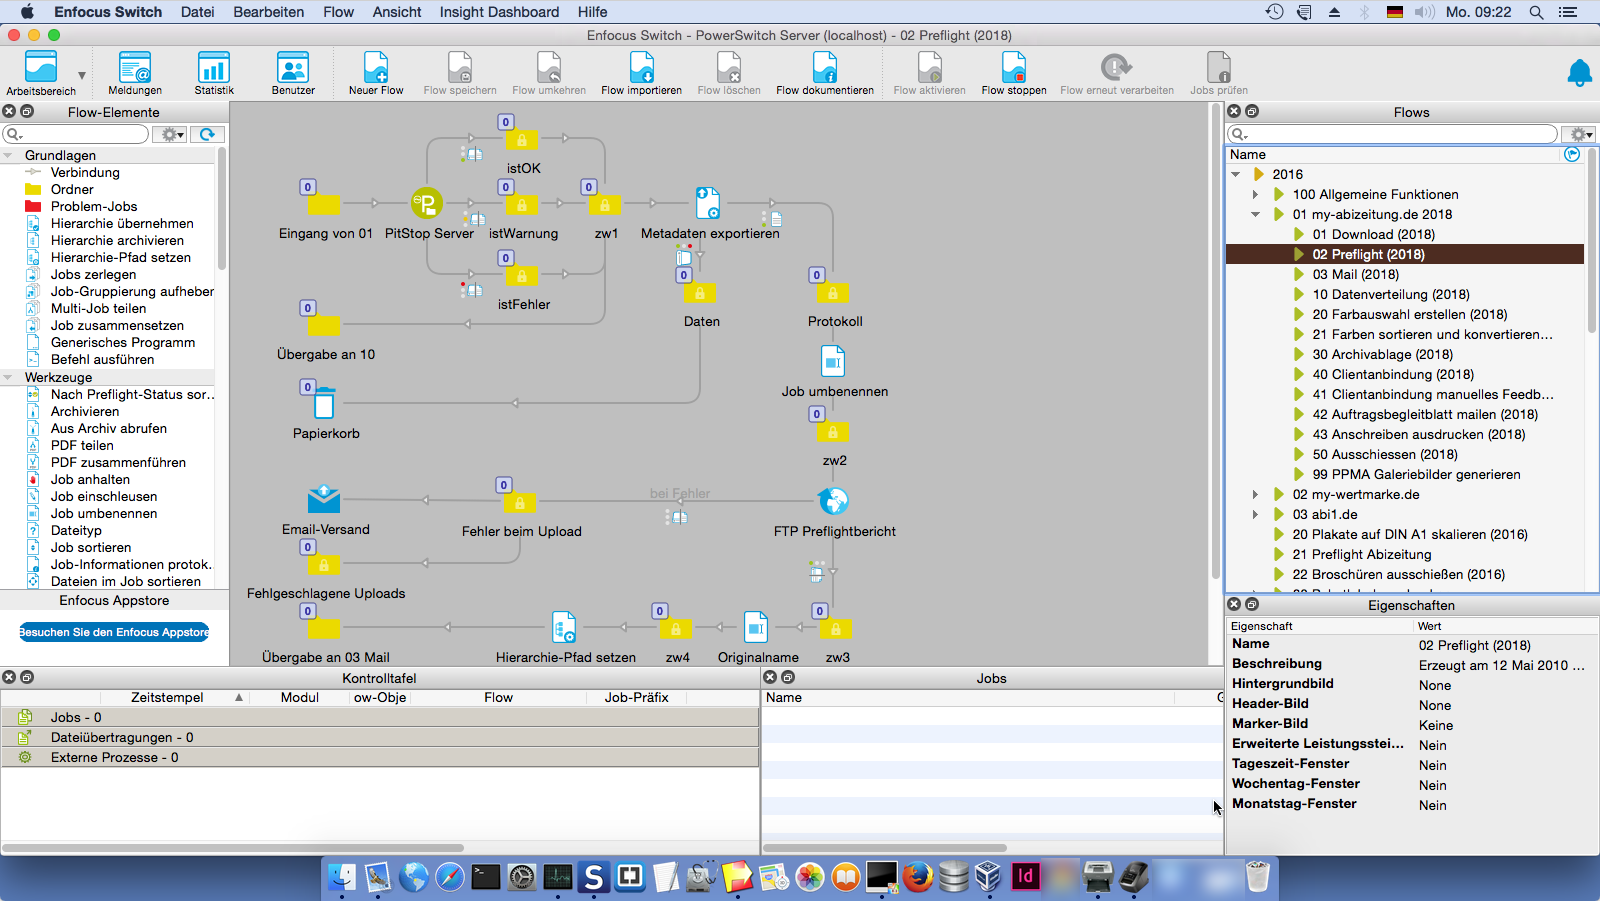Select Problem-Jobs in Flow-Elemente list
Viewport: 1600px width, 901px height.
click(94, 206)
